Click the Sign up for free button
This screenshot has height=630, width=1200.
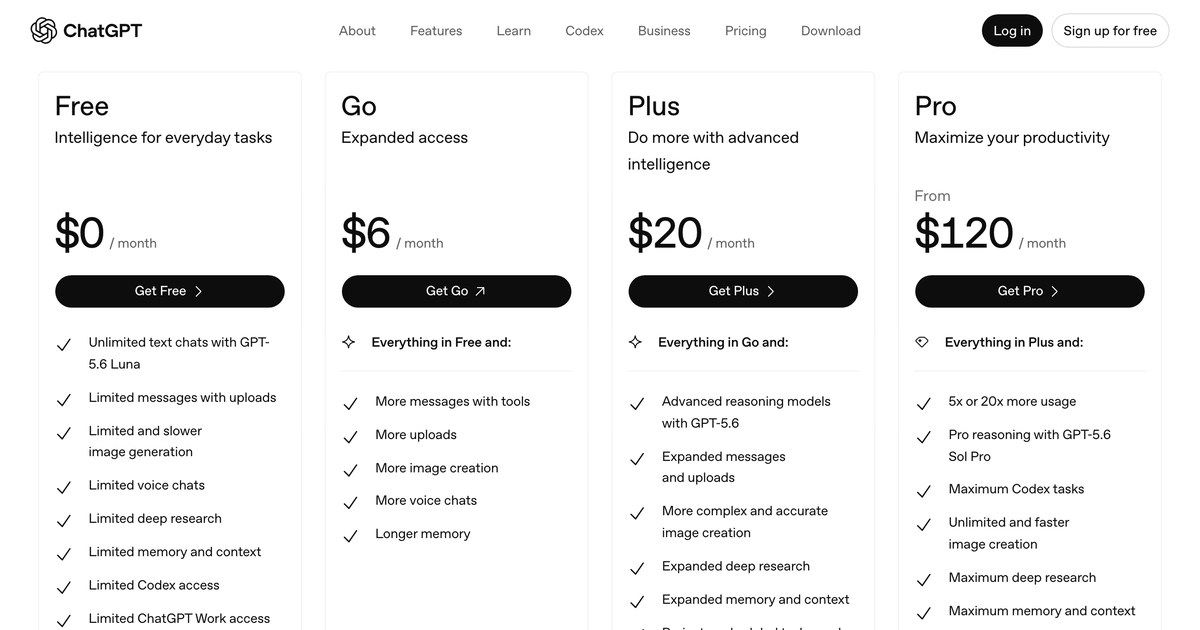click(x=1110, y=31)
